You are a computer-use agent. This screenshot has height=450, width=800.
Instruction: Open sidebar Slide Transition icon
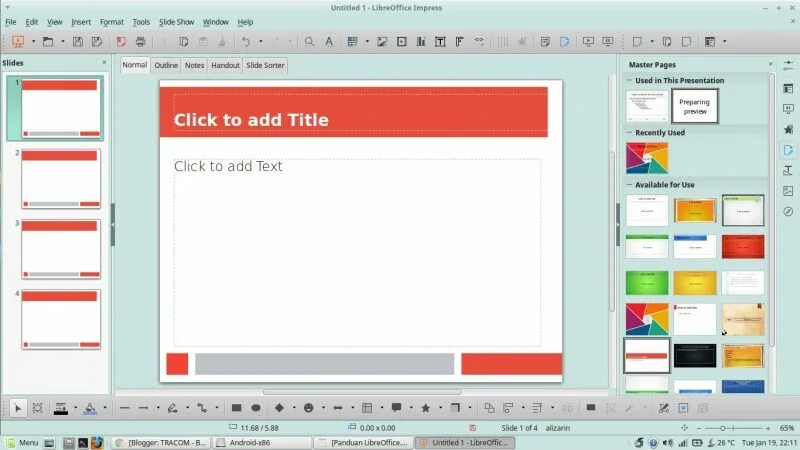(788, 109)
